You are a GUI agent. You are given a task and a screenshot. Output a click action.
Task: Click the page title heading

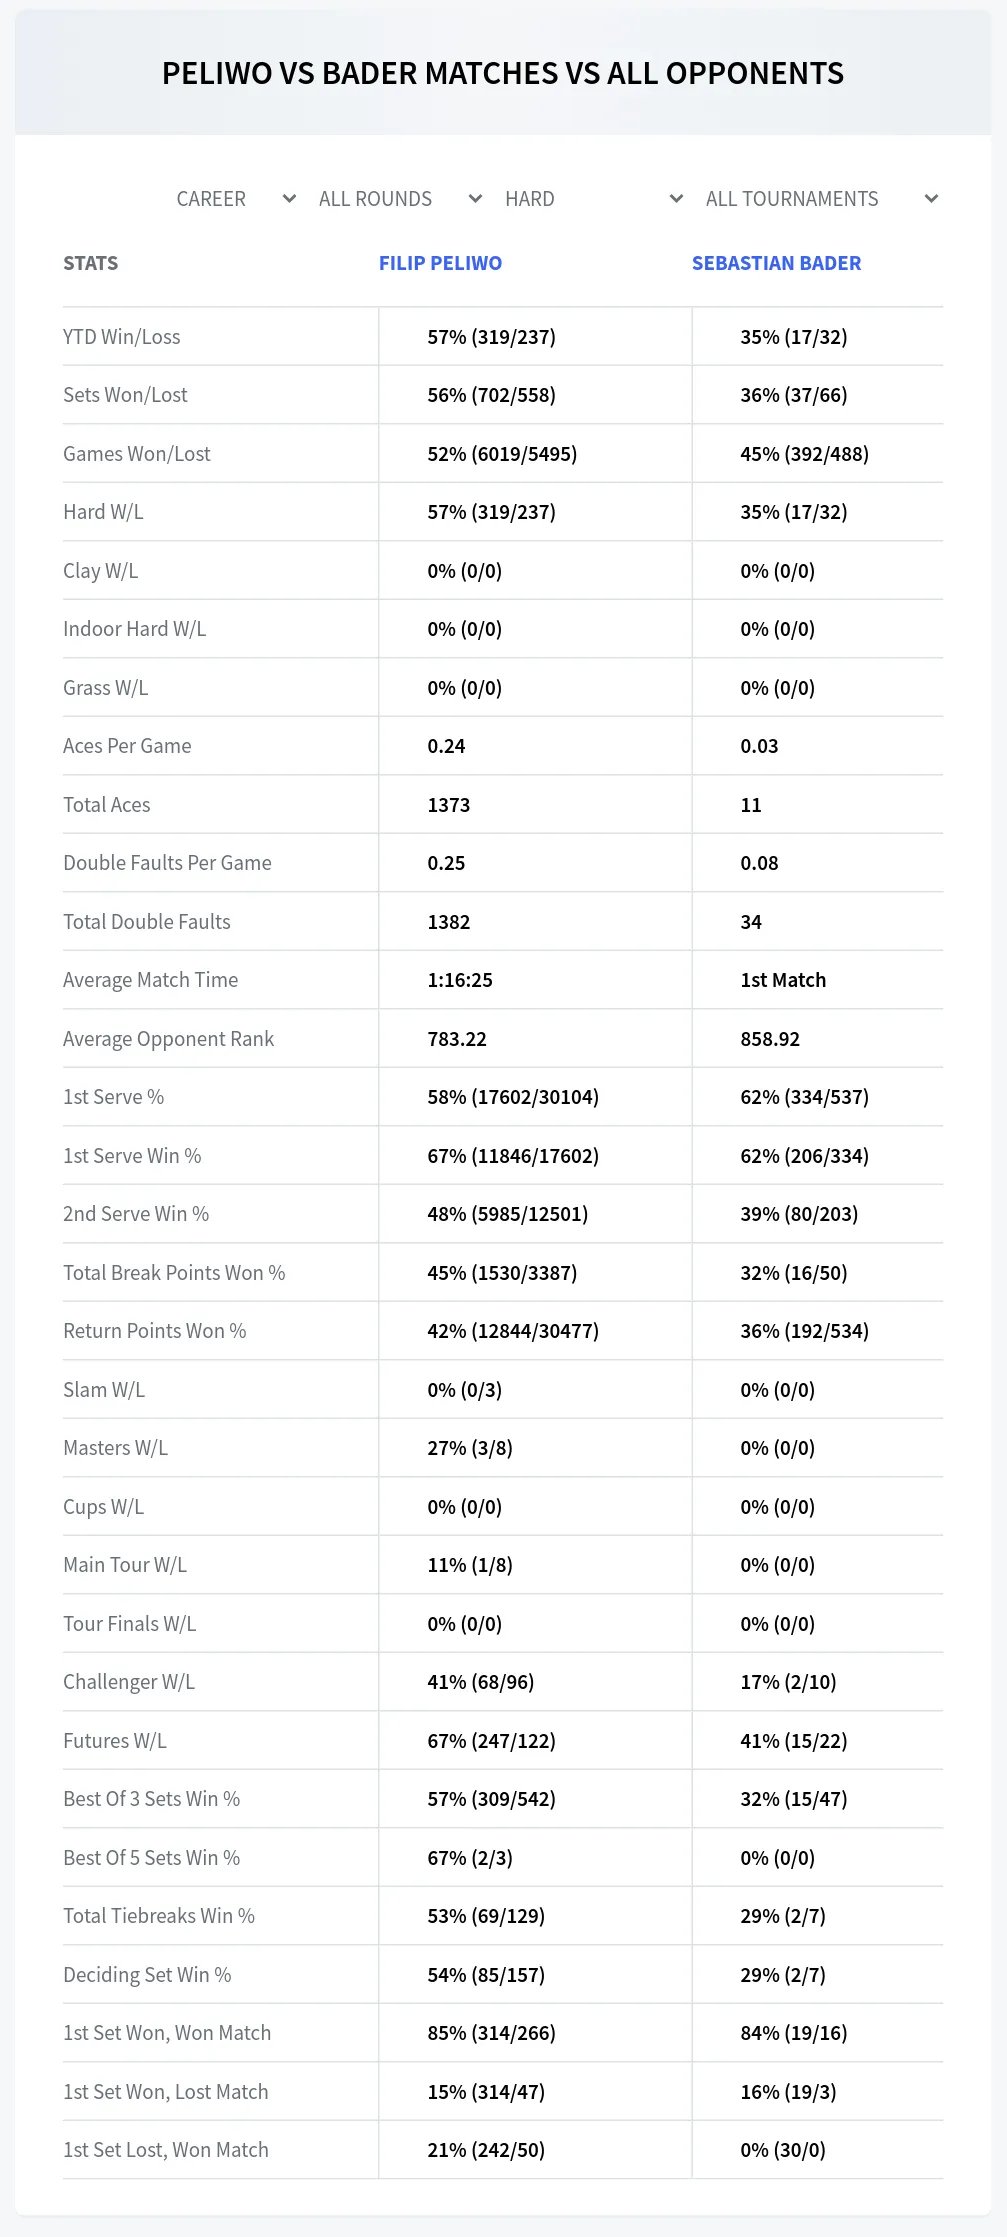point(503,73)
